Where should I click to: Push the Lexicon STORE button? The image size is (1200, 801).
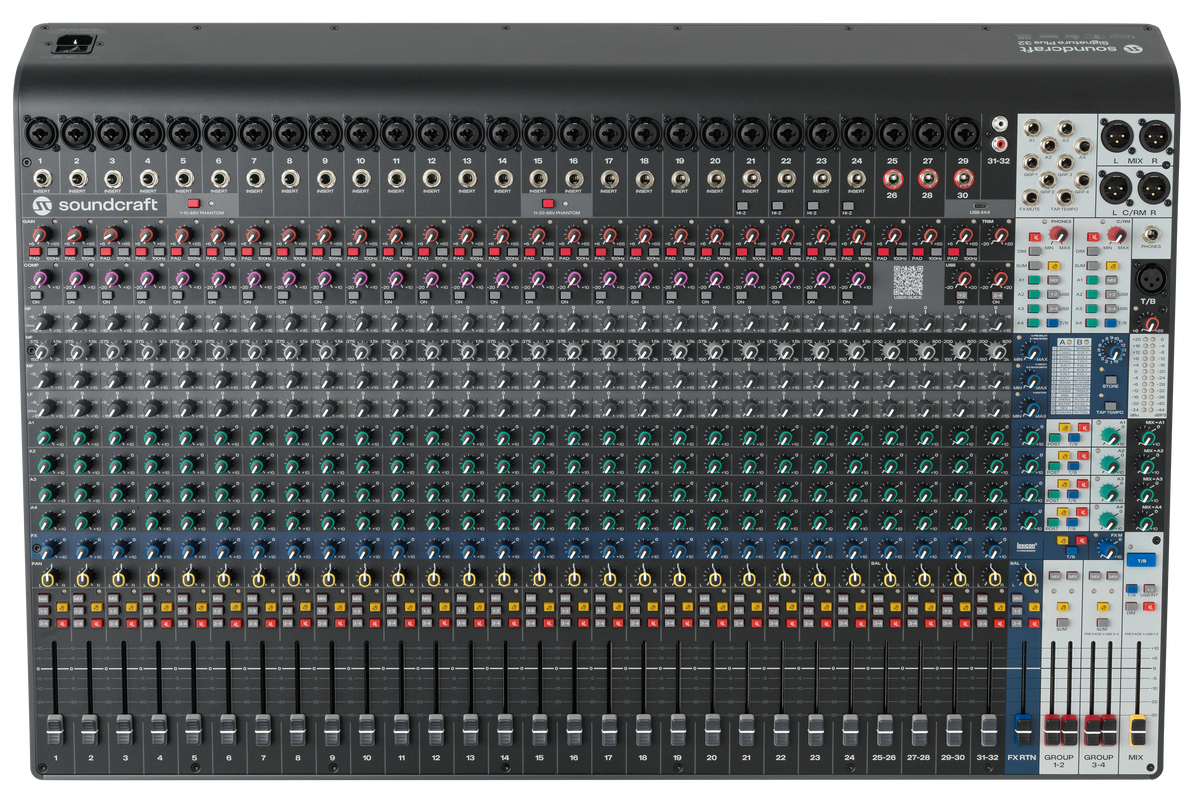coord(1110,379)
